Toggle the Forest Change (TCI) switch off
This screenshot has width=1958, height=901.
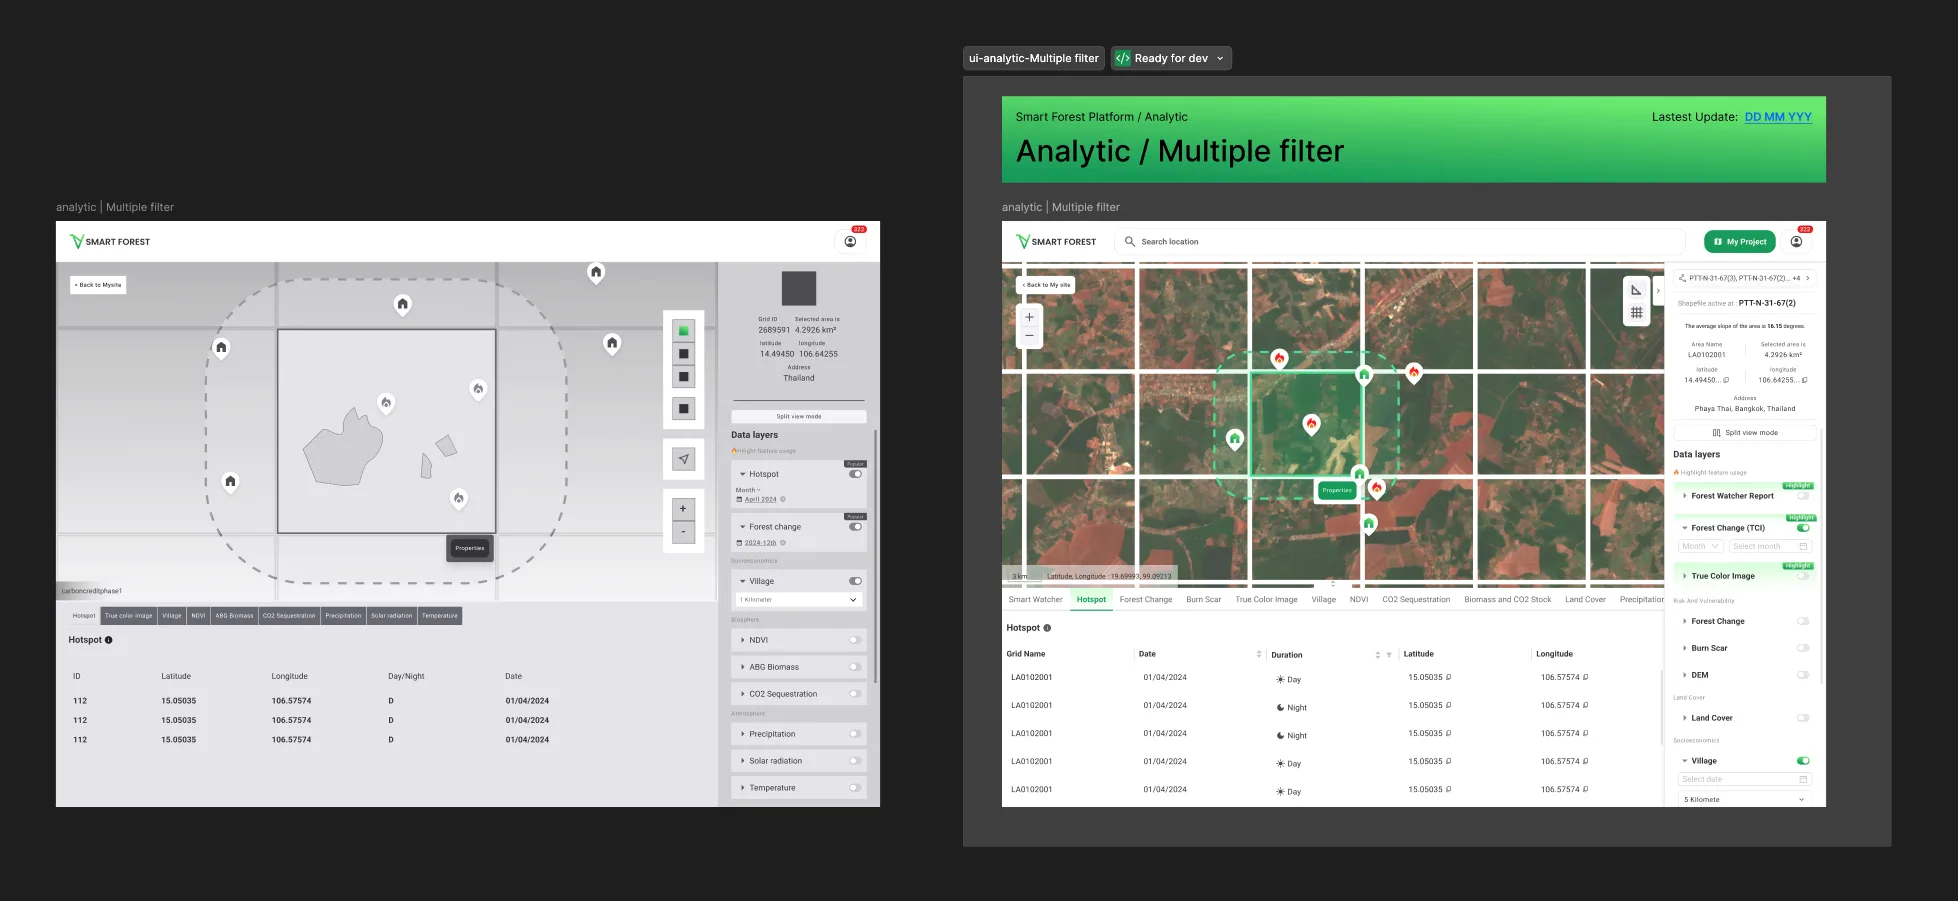[1803, 528]
